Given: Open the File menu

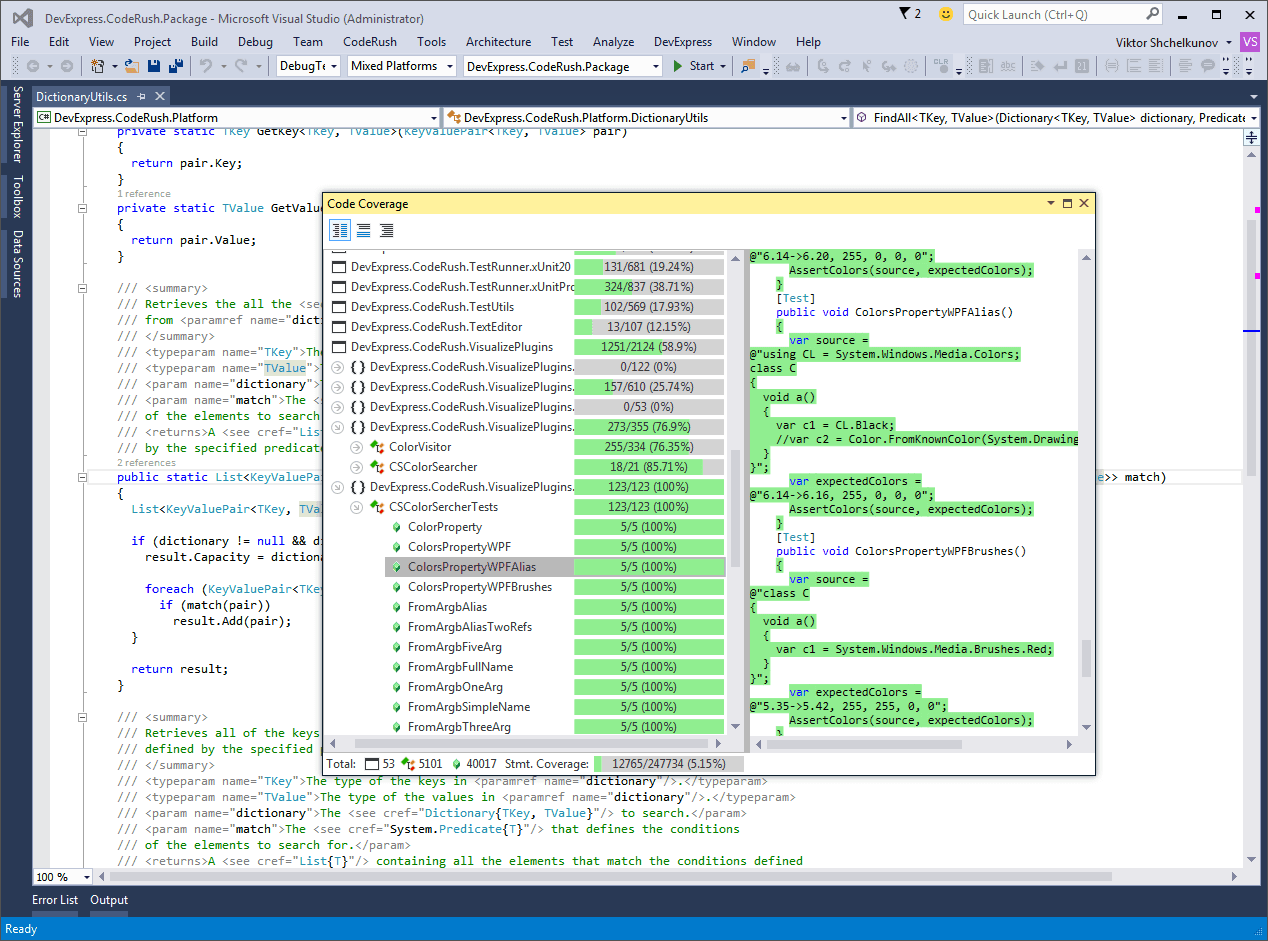Looking at the screenshot, I should tap(20, 41).
